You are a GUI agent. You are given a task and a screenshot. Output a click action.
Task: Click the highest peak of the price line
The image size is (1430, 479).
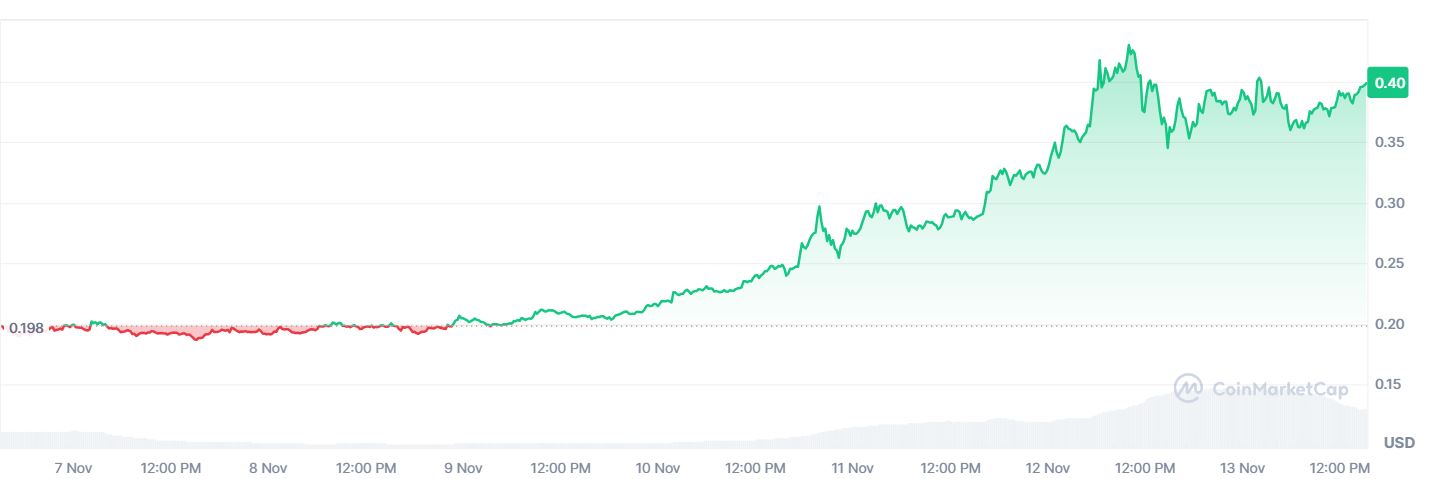pyautogui.click(x=1129, y=46)
